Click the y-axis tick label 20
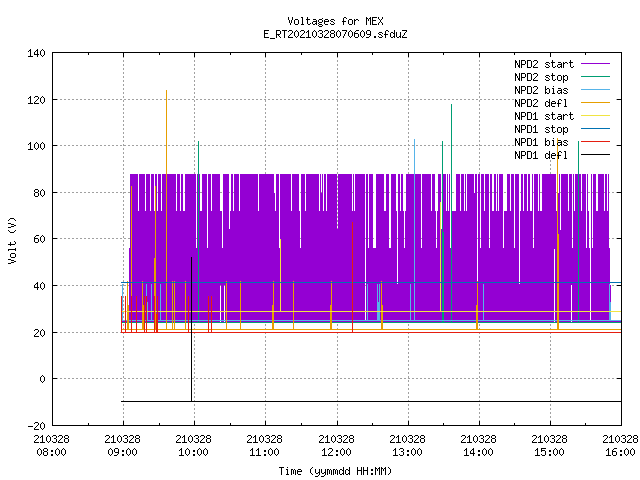Viewport: 640px width, 480px height. 39,333
